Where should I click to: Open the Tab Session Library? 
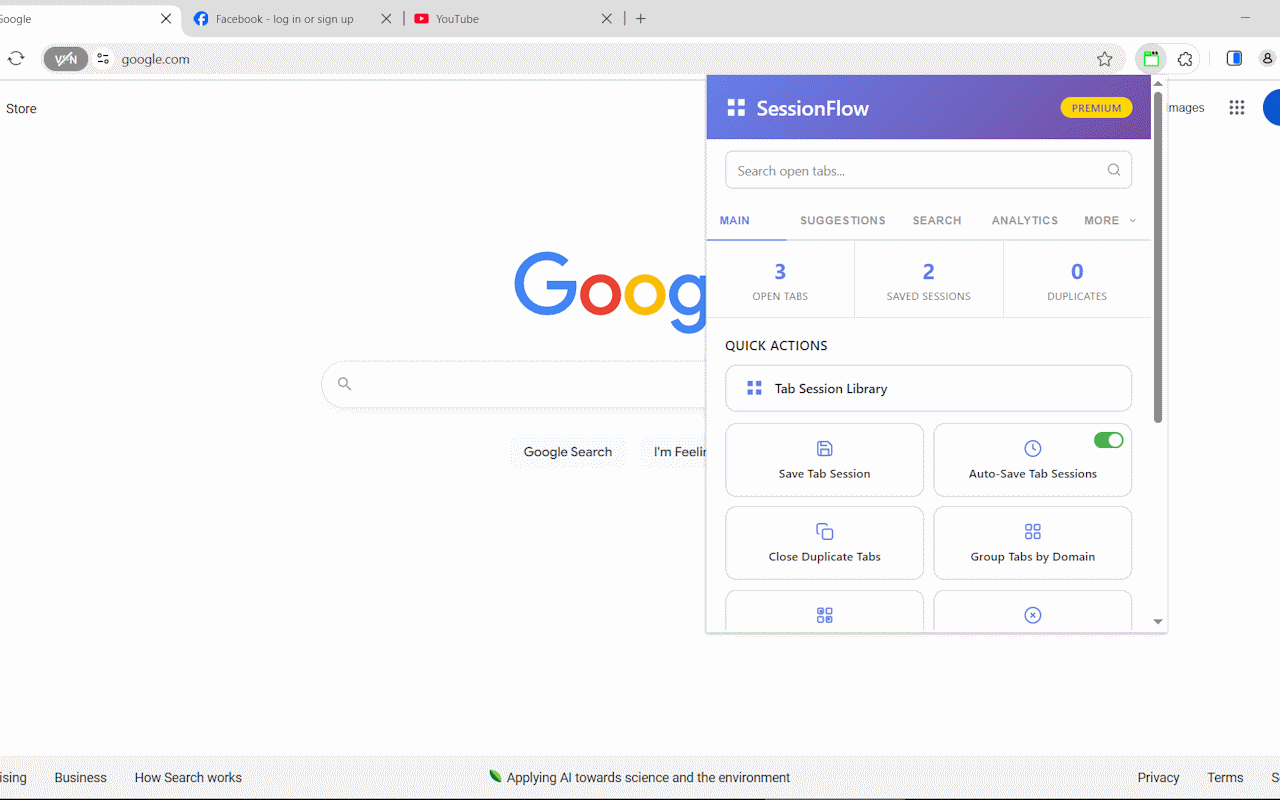pos(928,388)
